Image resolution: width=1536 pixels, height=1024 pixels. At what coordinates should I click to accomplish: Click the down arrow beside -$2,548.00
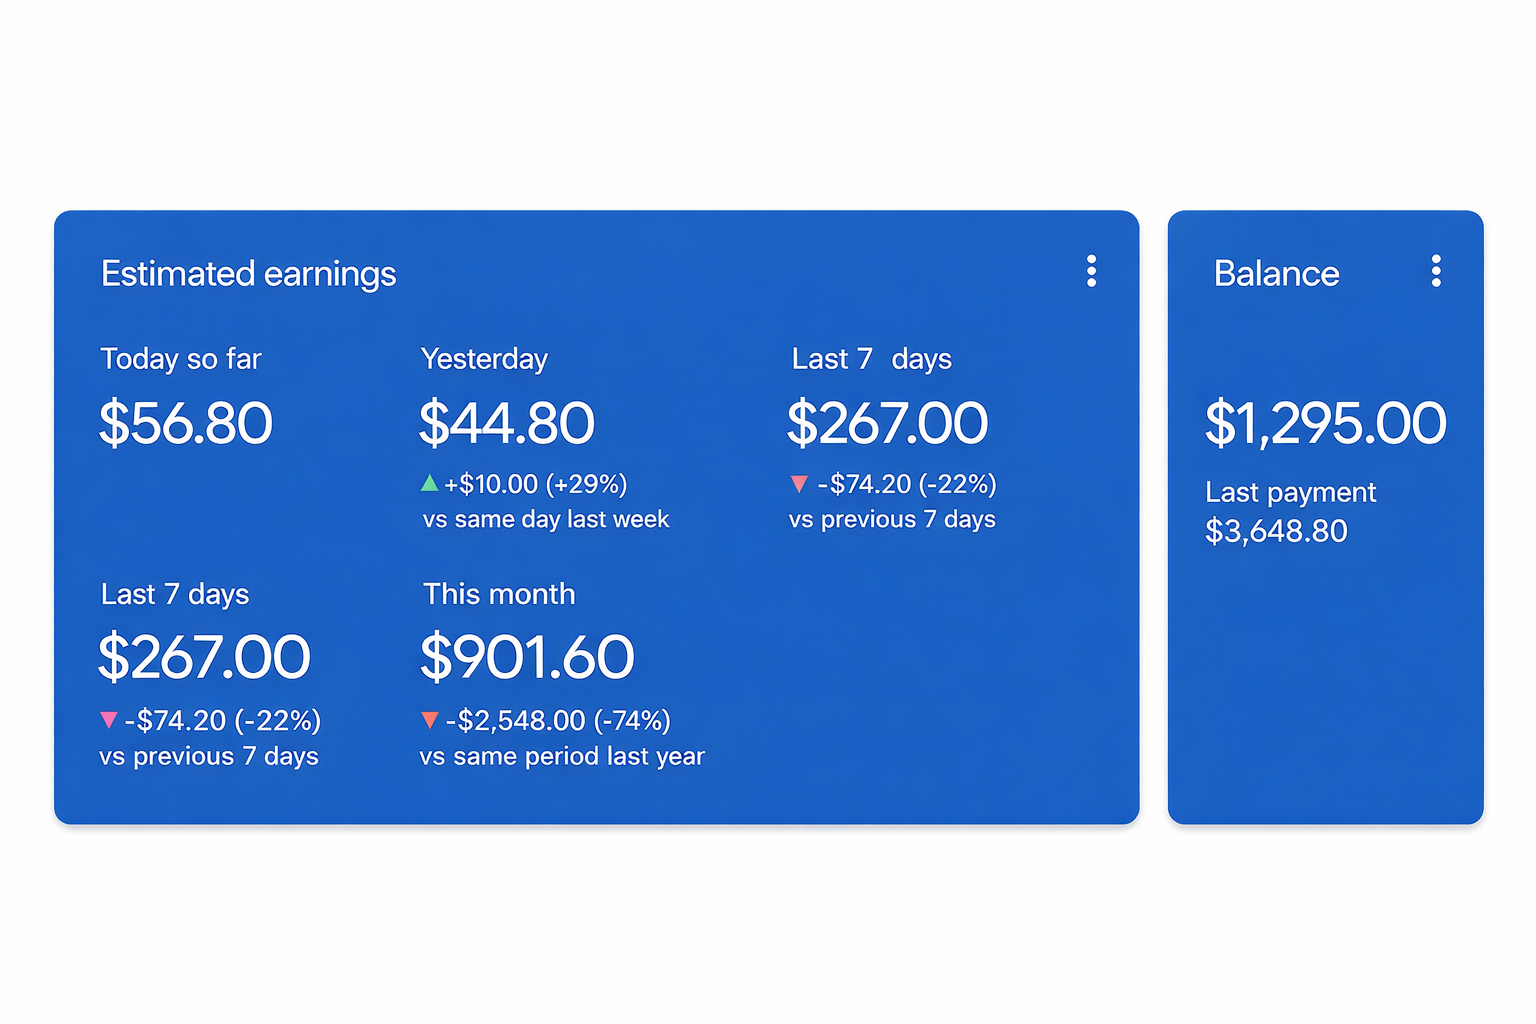coord(430,720)
